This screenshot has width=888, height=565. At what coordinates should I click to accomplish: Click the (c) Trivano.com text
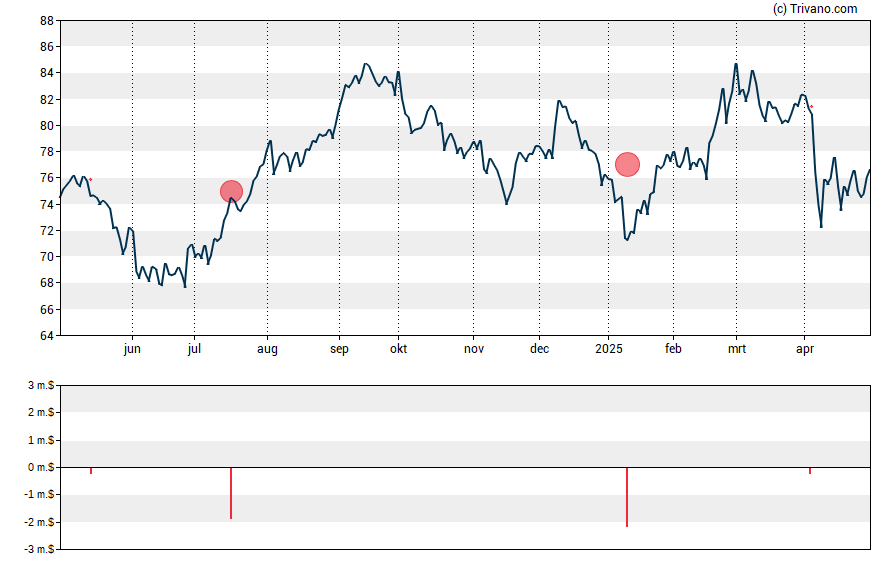pos(815,8)
